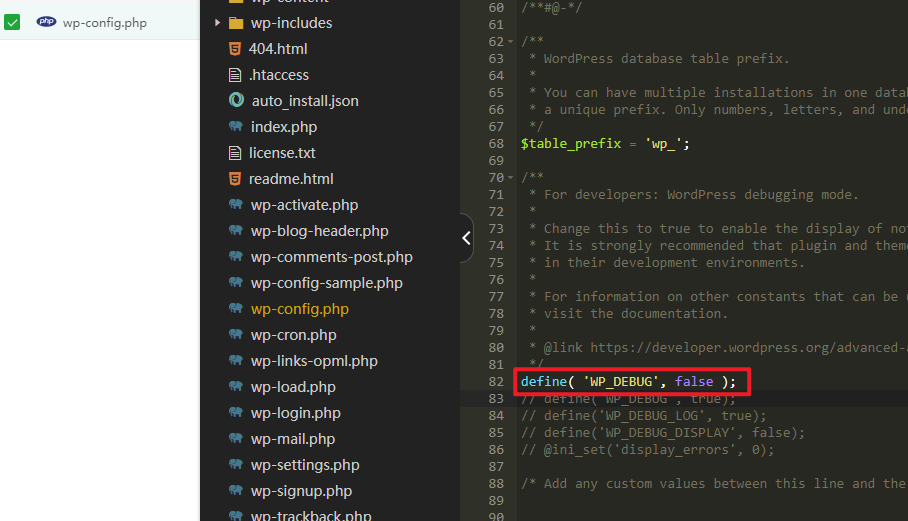This screenshot has height=521, width=908.
Task: Open auto_install.json file
Action: [305, 101]
